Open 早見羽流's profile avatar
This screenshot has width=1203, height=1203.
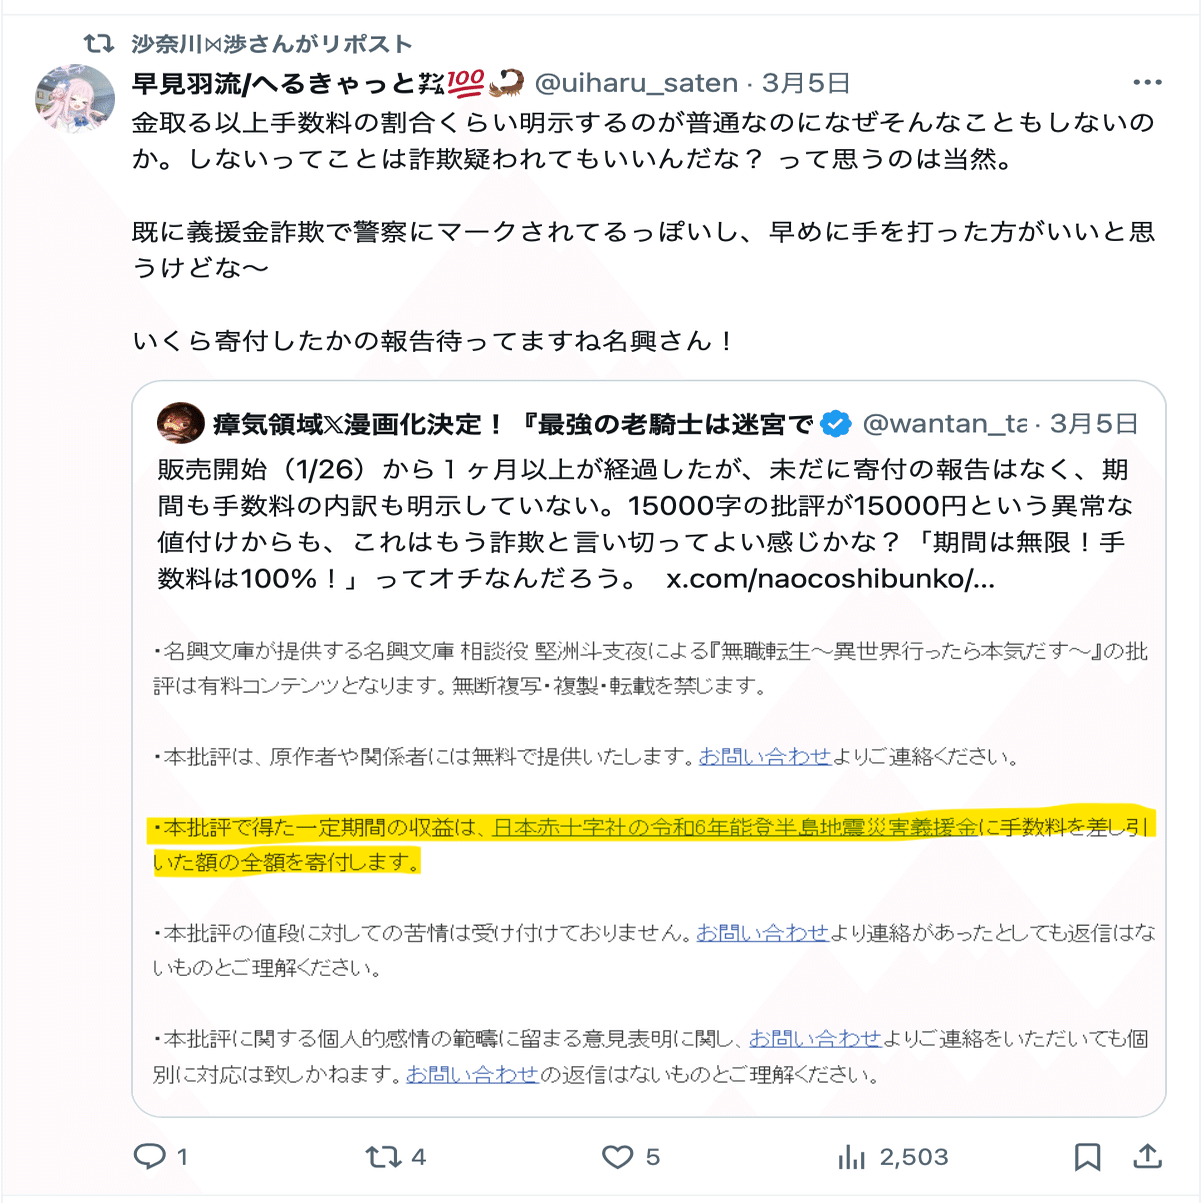[75, 99]
